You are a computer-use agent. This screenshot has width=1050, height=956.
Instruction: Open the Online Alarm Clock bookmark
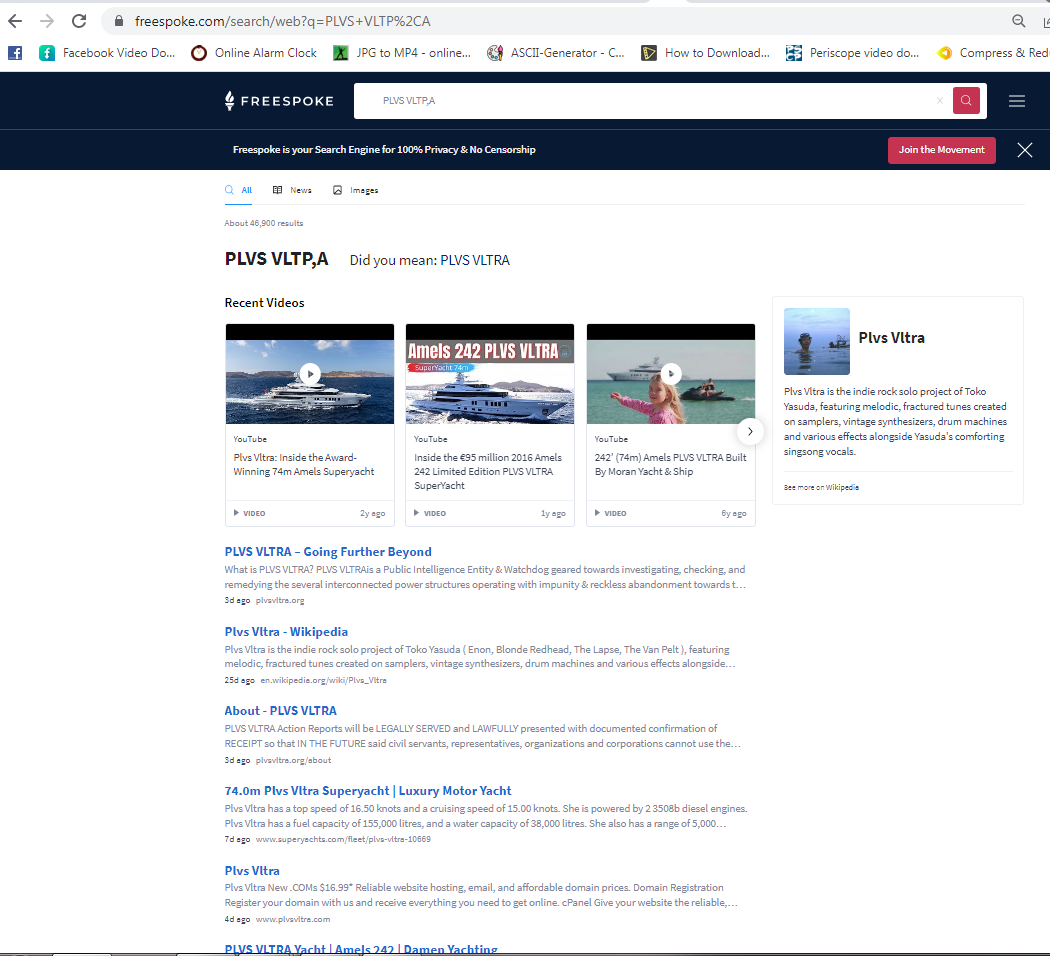click(x=254, y=53)
